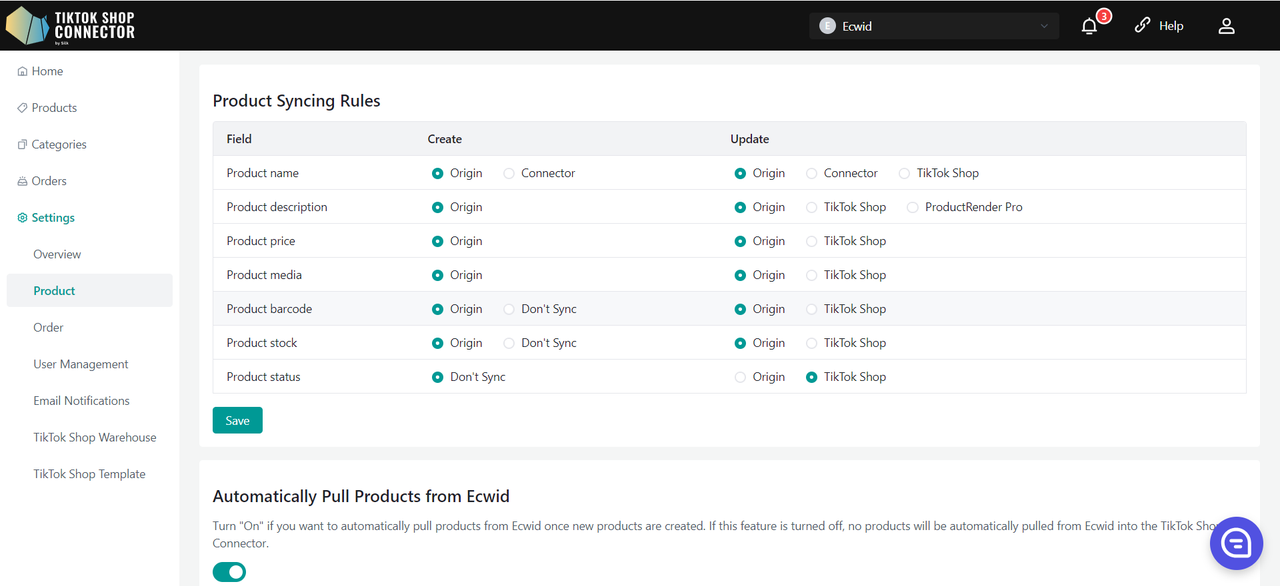Select Origin for Product name Update
1280x586 pixels.
click(x=740, y=173)
